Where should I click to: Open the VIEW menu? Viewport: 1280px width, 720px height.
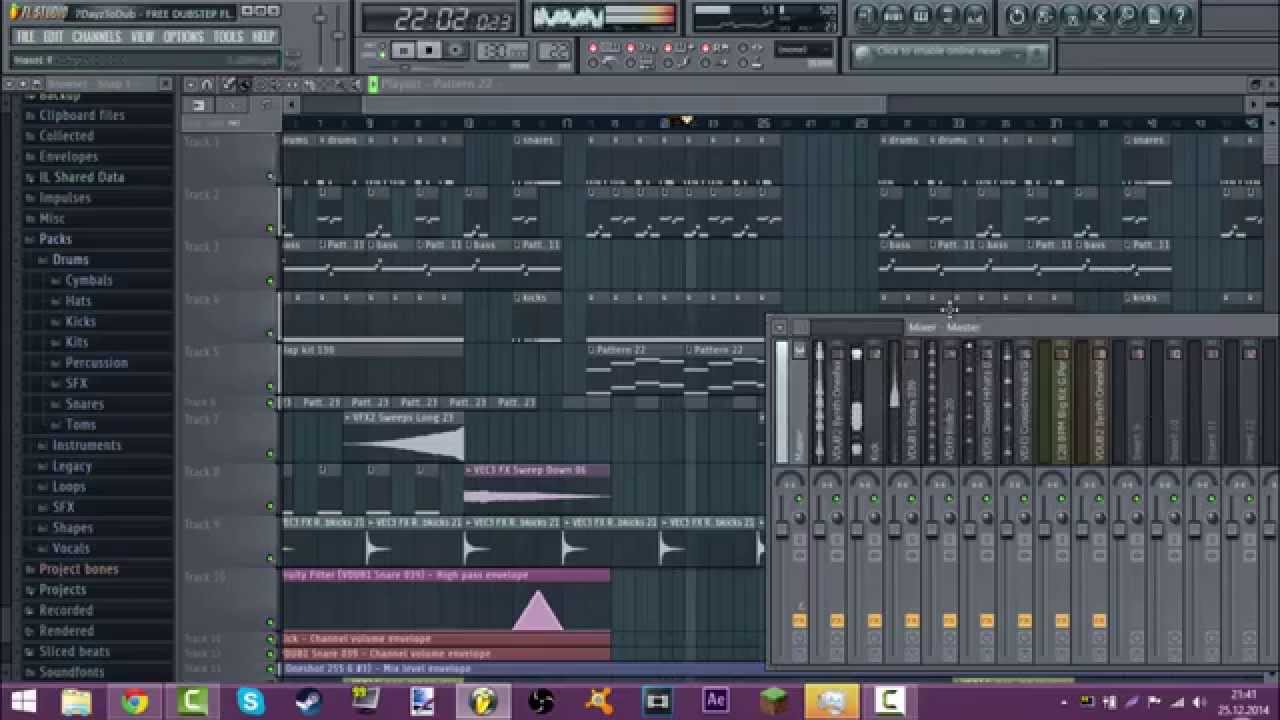point(142,37)
